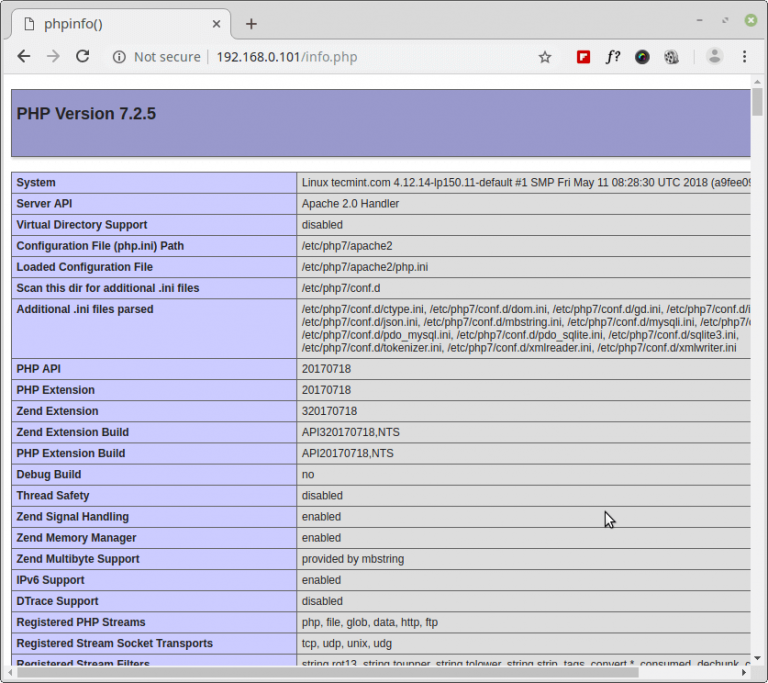Reload the phpinfo page

(83, 57)
